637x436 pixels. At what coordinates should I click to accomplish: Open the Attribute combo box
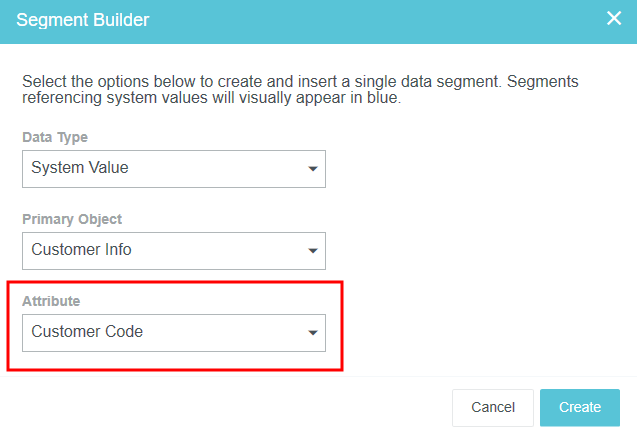point(173,333)
